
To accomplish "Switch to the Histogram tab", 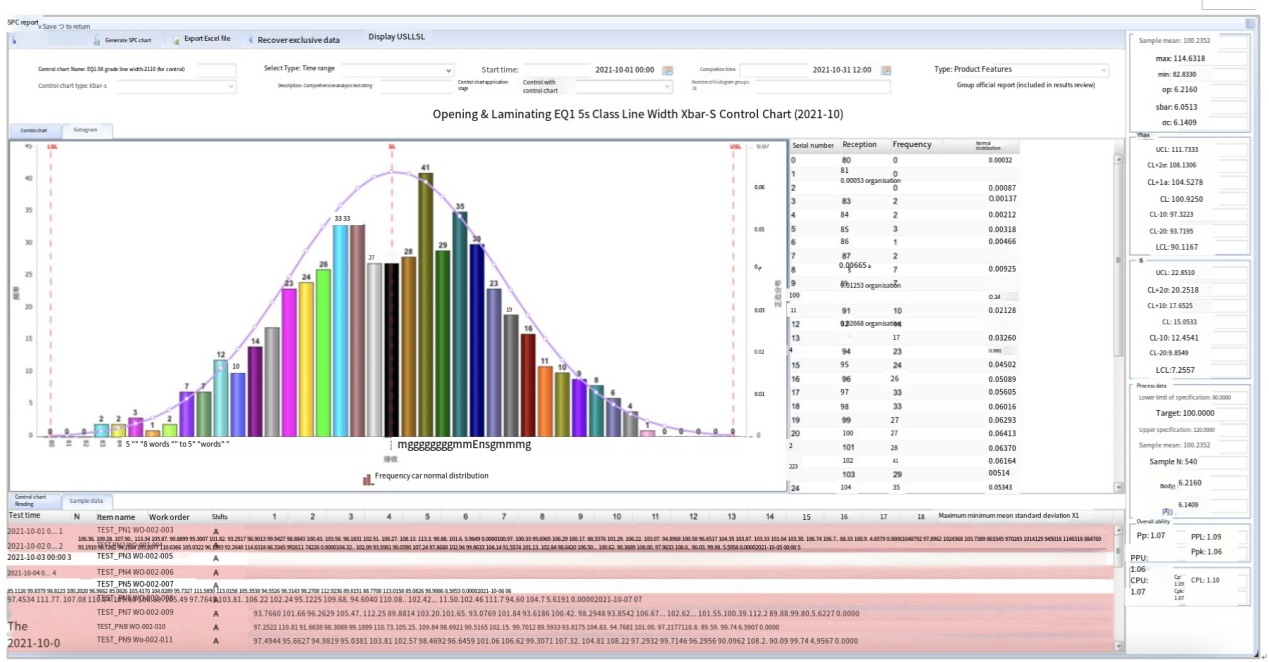I will pyautogui.click(x=86, y=130).
